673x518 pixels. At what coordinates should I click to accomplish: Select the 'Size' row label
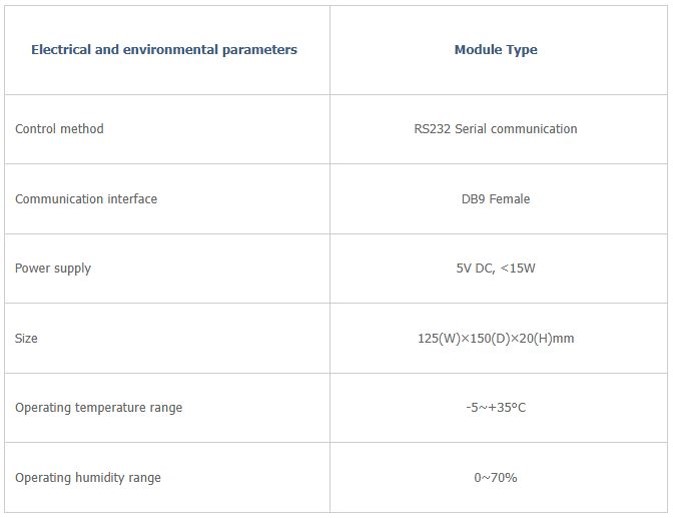26,338
